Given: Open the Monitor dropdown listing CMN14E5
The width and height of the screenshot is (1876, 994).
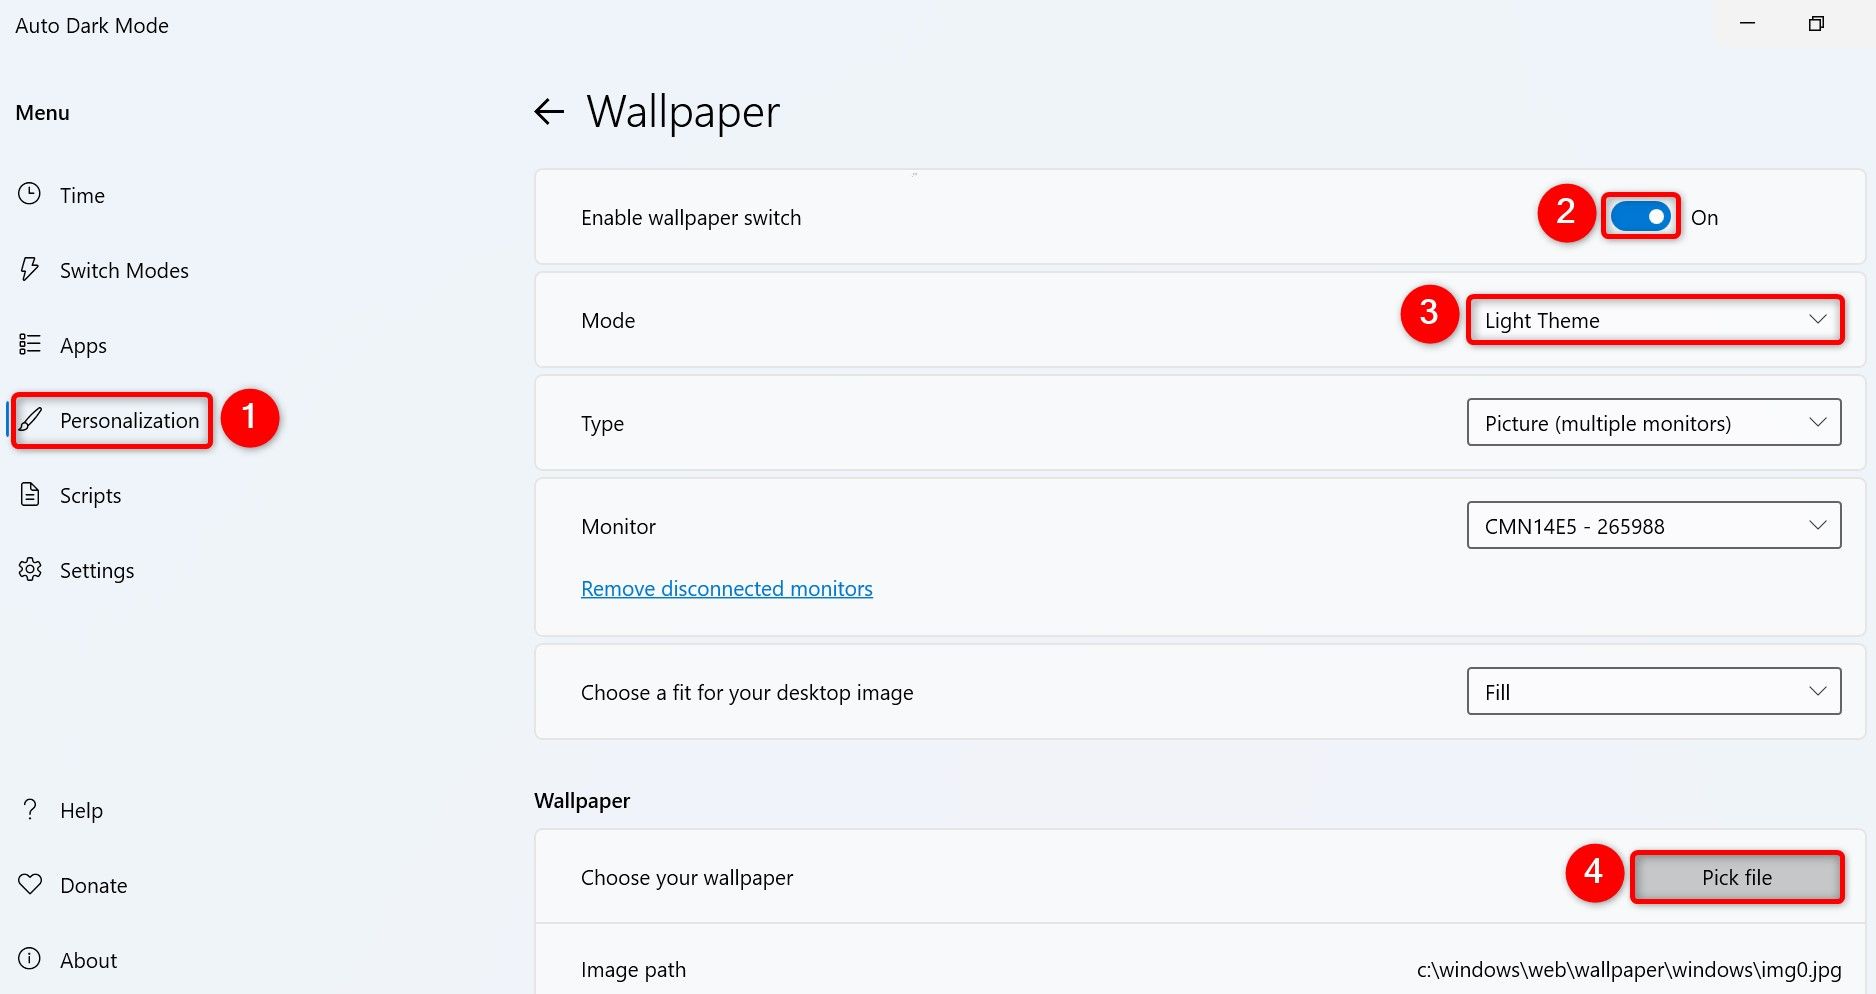Looking at the screenshot, I should pos(1653,525).
